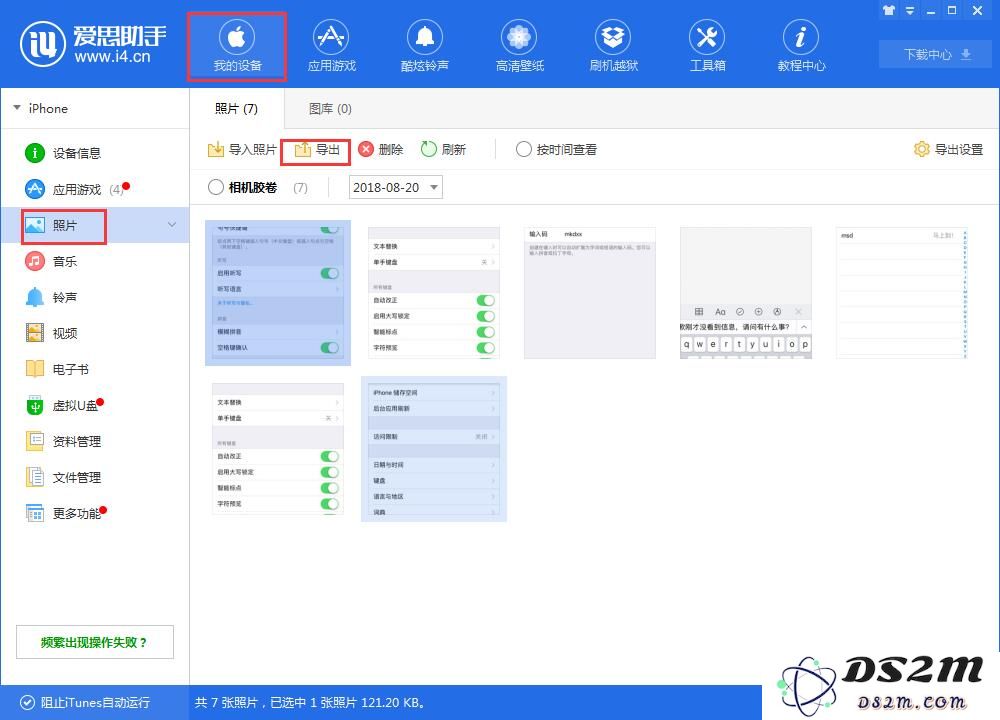Viewport: 1000px width, 720px height.
Task: Select the first selected settings screenshot thumbnail
Action: pyautogui.click(x=278, y=293)
